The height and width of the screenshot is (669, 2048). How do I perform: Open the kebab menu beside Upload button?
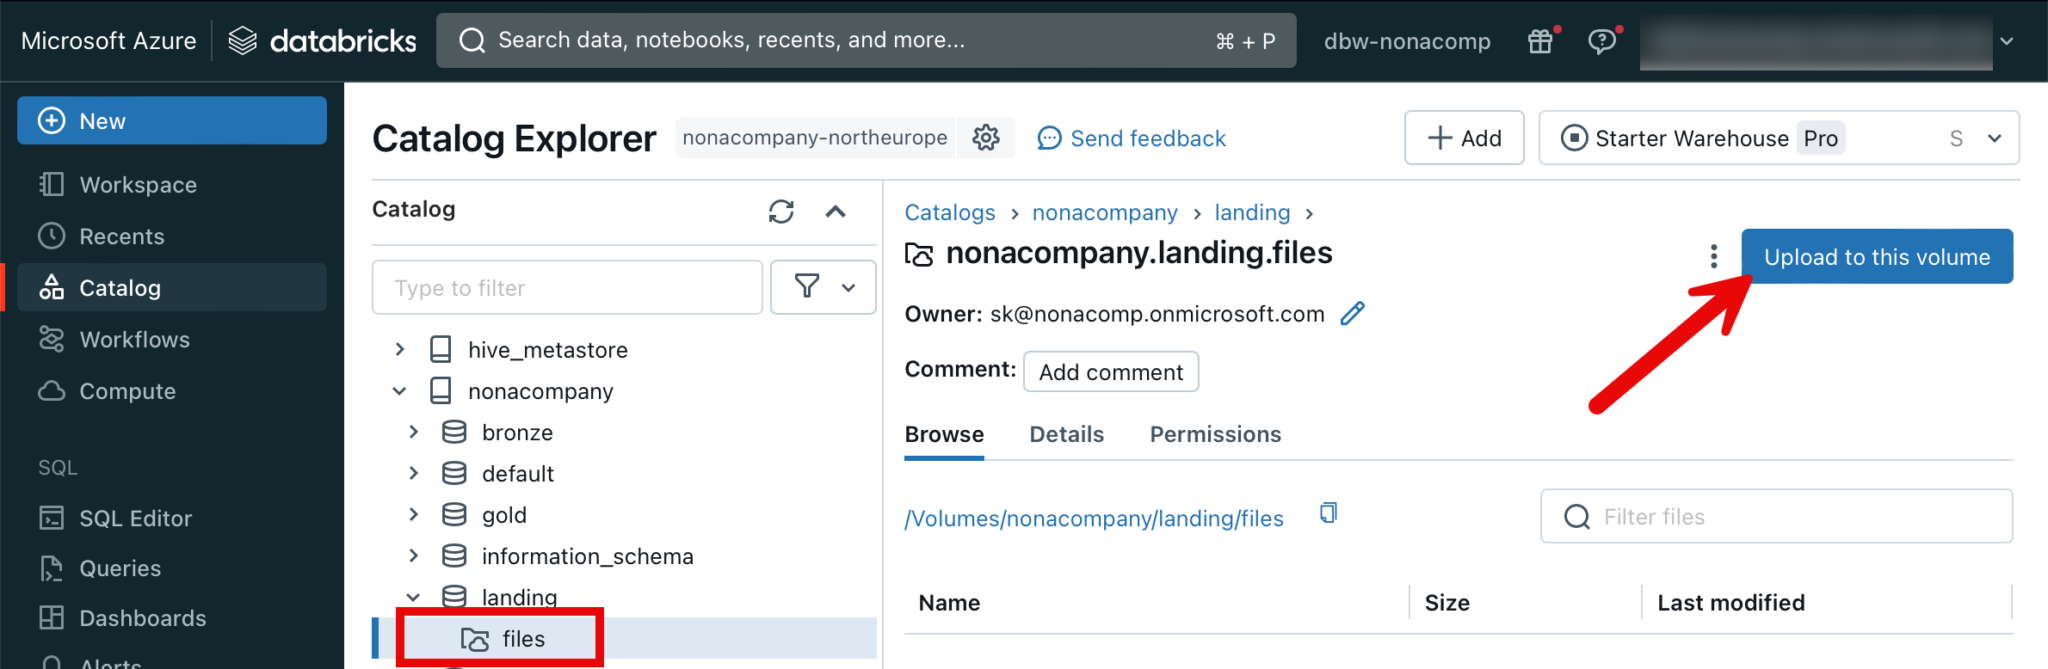(x=1713, y=257)
